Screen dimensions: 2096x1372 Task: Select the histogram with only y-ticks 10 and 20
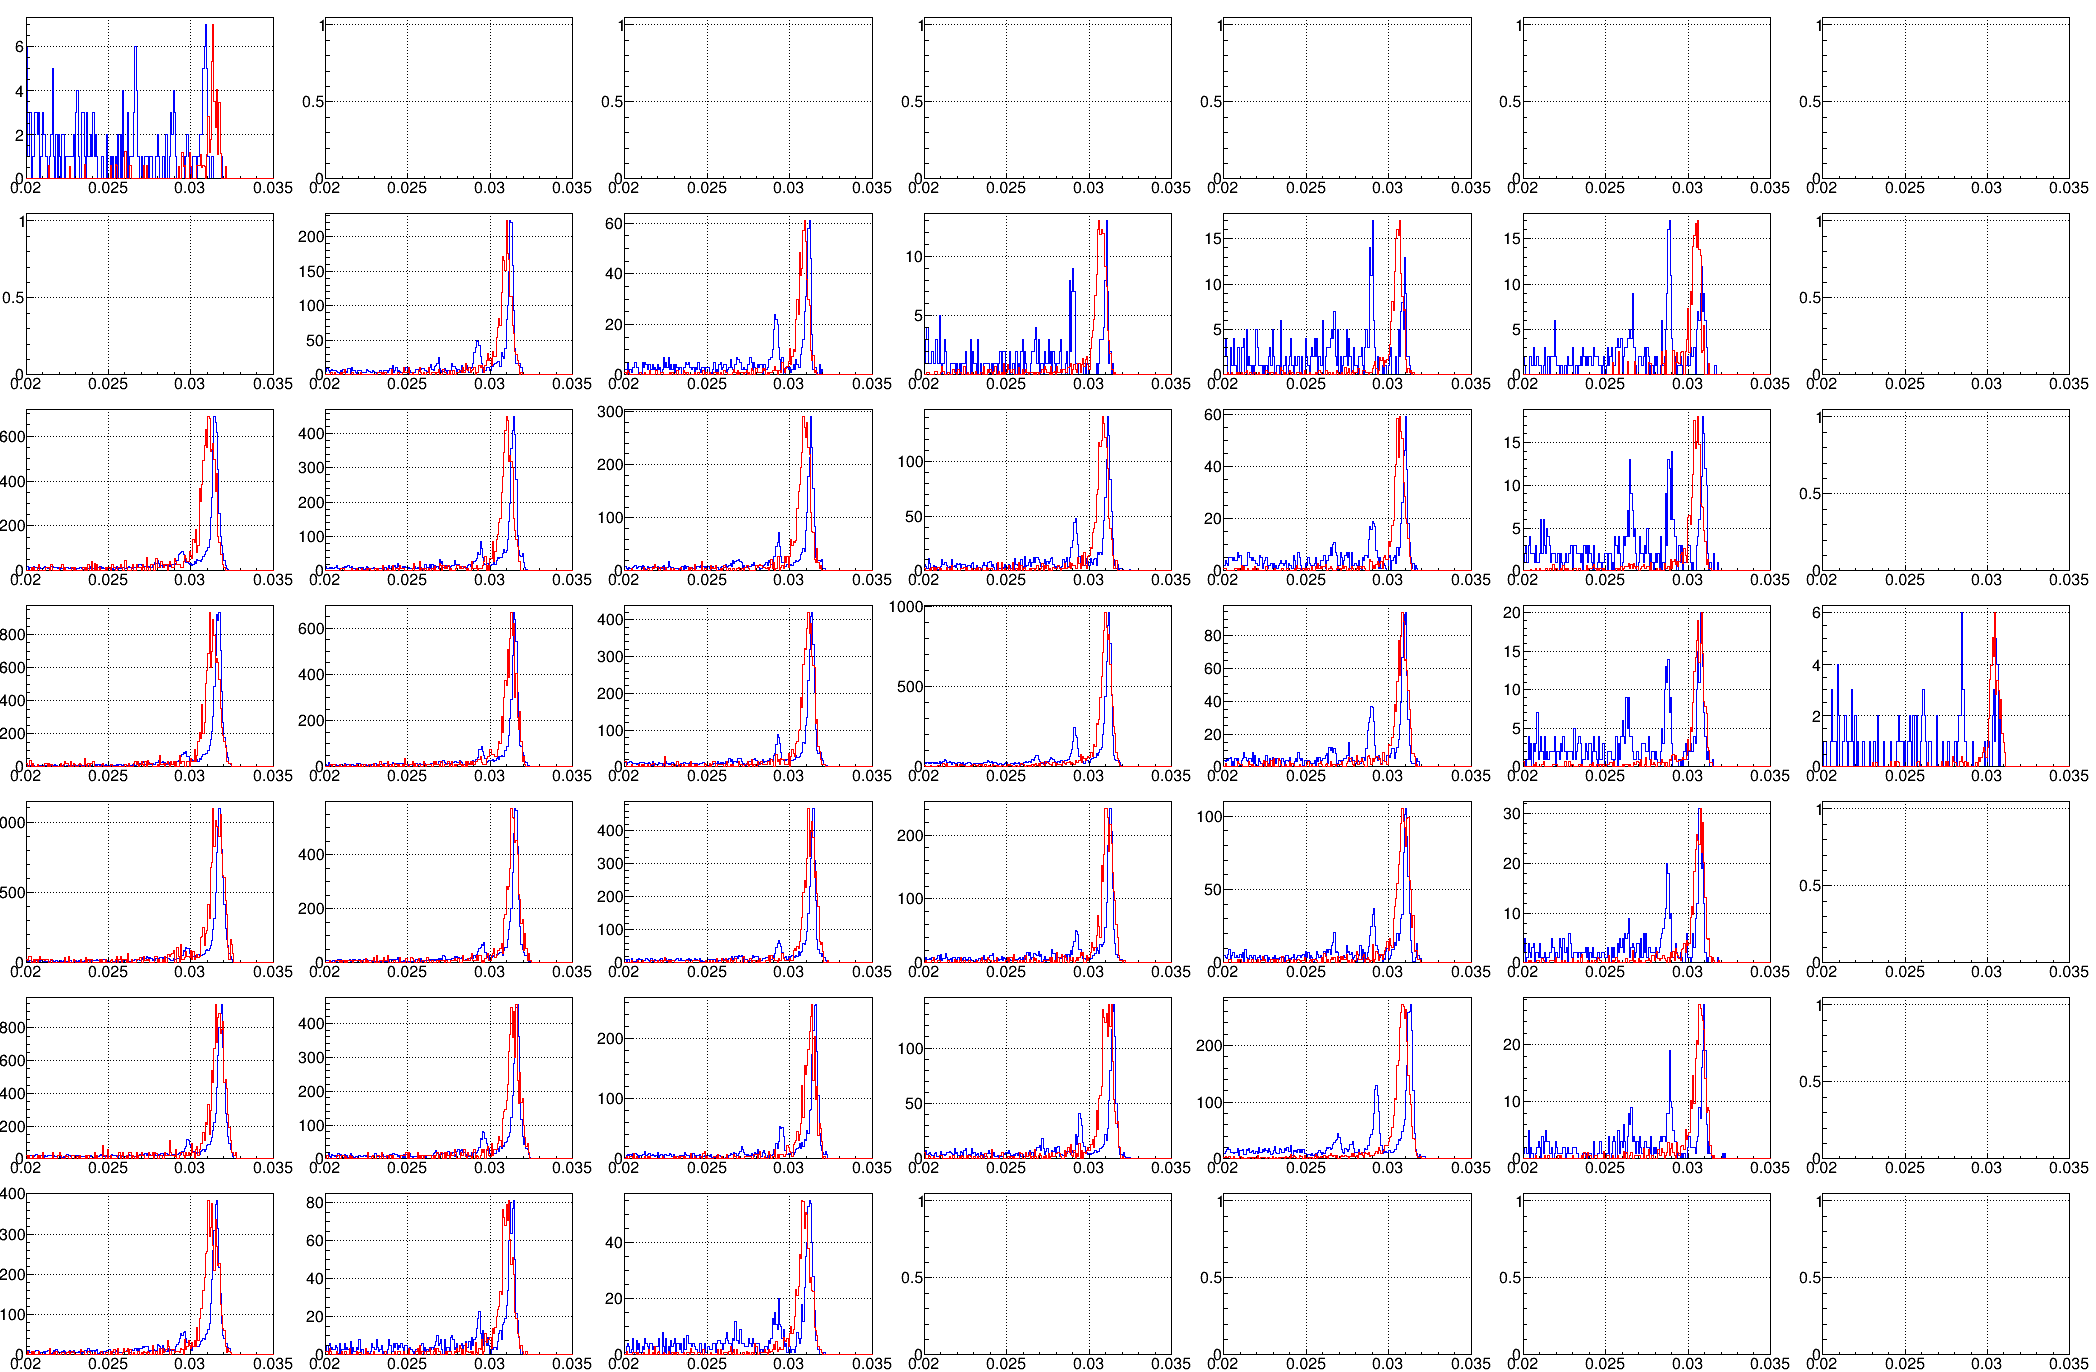(x=1646, y=1078)
